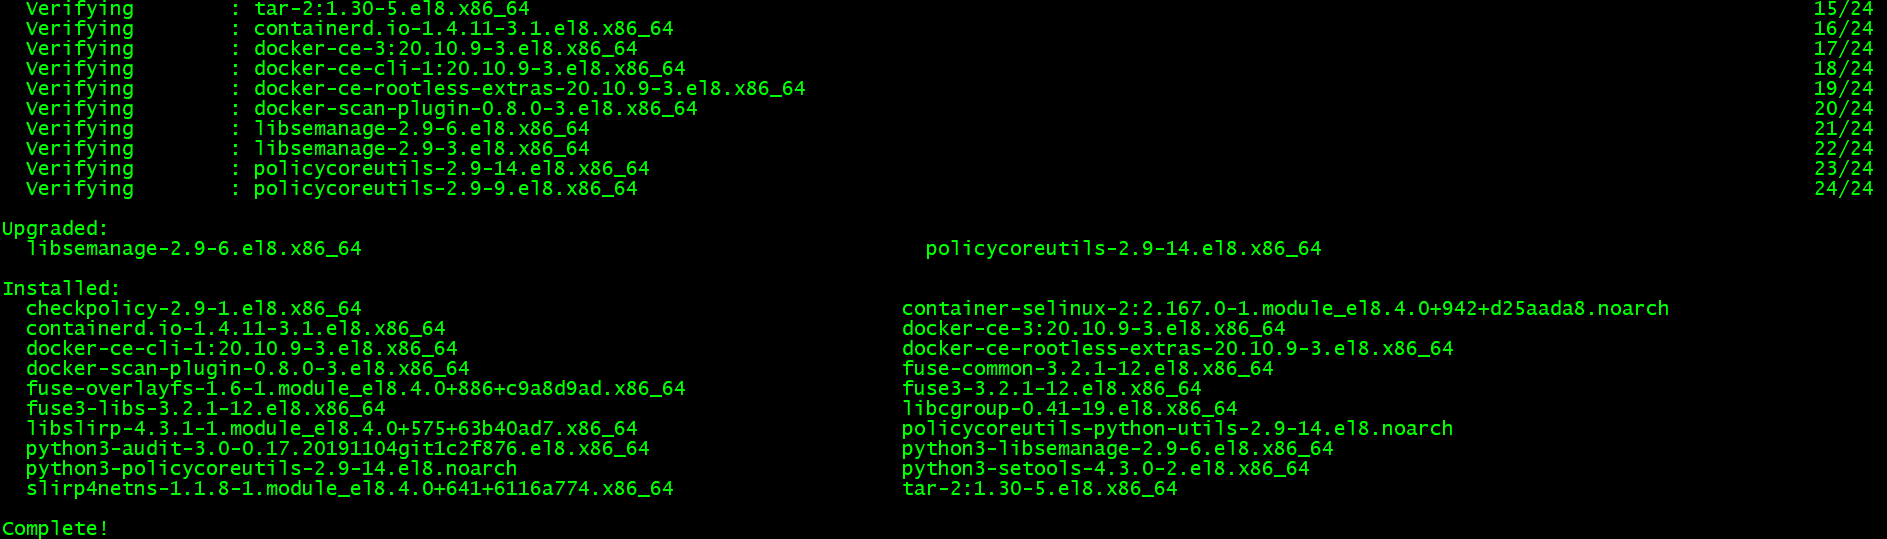Viewport: 1887px width, 539px height.
Task: Select the libcgroup-0.41-19 package entry
Action: pos(1070,409)
